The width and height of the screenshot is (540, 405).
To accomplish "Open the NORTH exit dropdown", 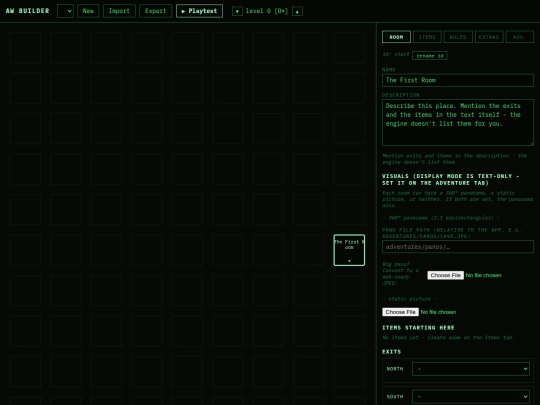I will point(470,369).
